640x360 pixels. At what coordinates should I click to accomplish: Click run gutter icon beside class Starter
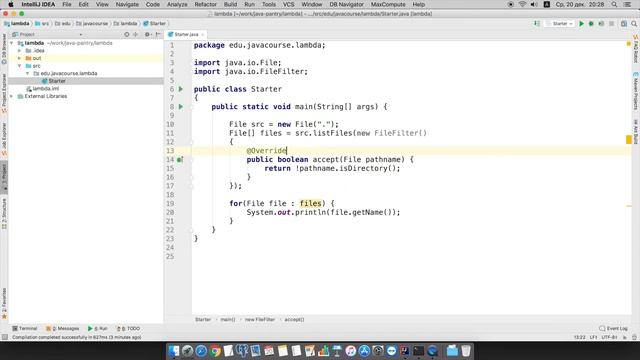181,89
